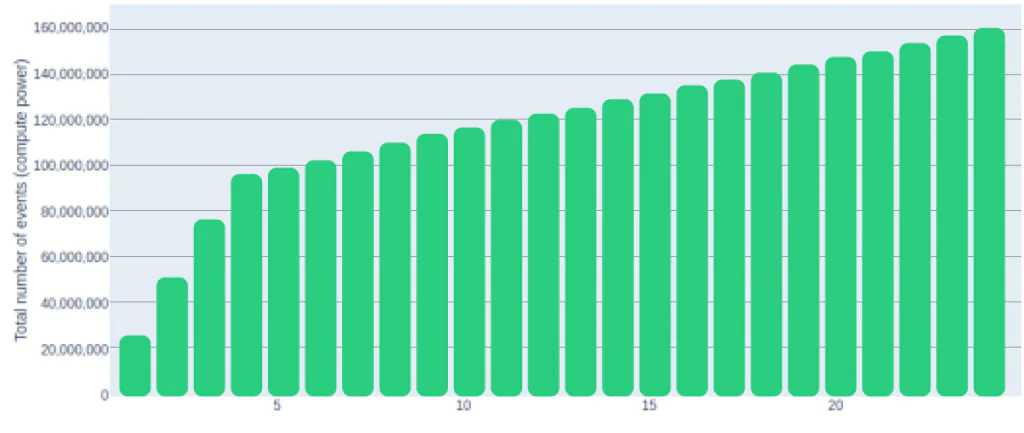Click the x-axis tick label 10
Screen dimensions: 1024x433
click(463, 408)
